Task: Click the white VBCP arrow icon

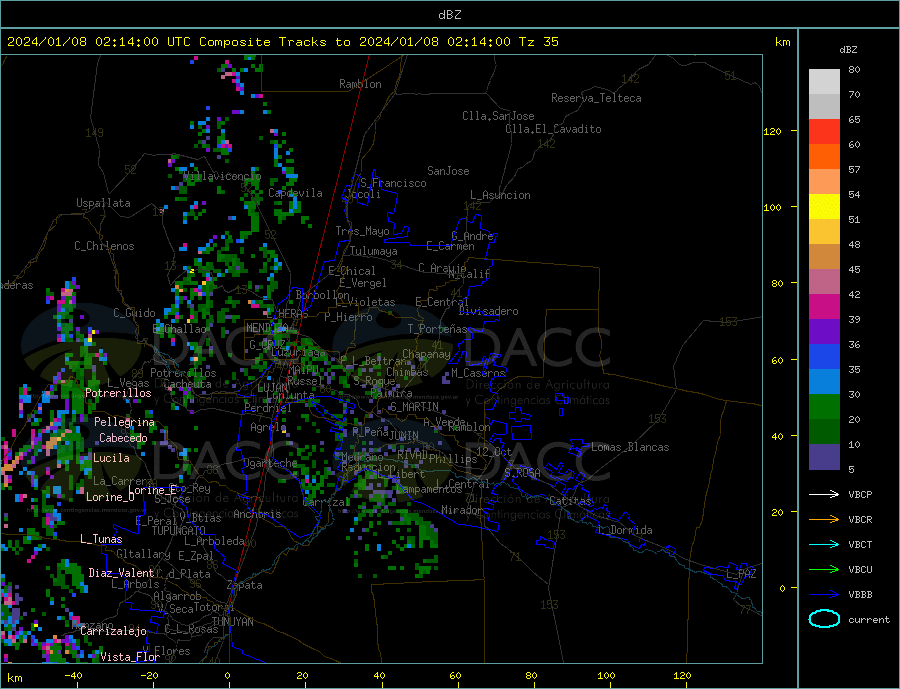Action: [x=824, y=494]
